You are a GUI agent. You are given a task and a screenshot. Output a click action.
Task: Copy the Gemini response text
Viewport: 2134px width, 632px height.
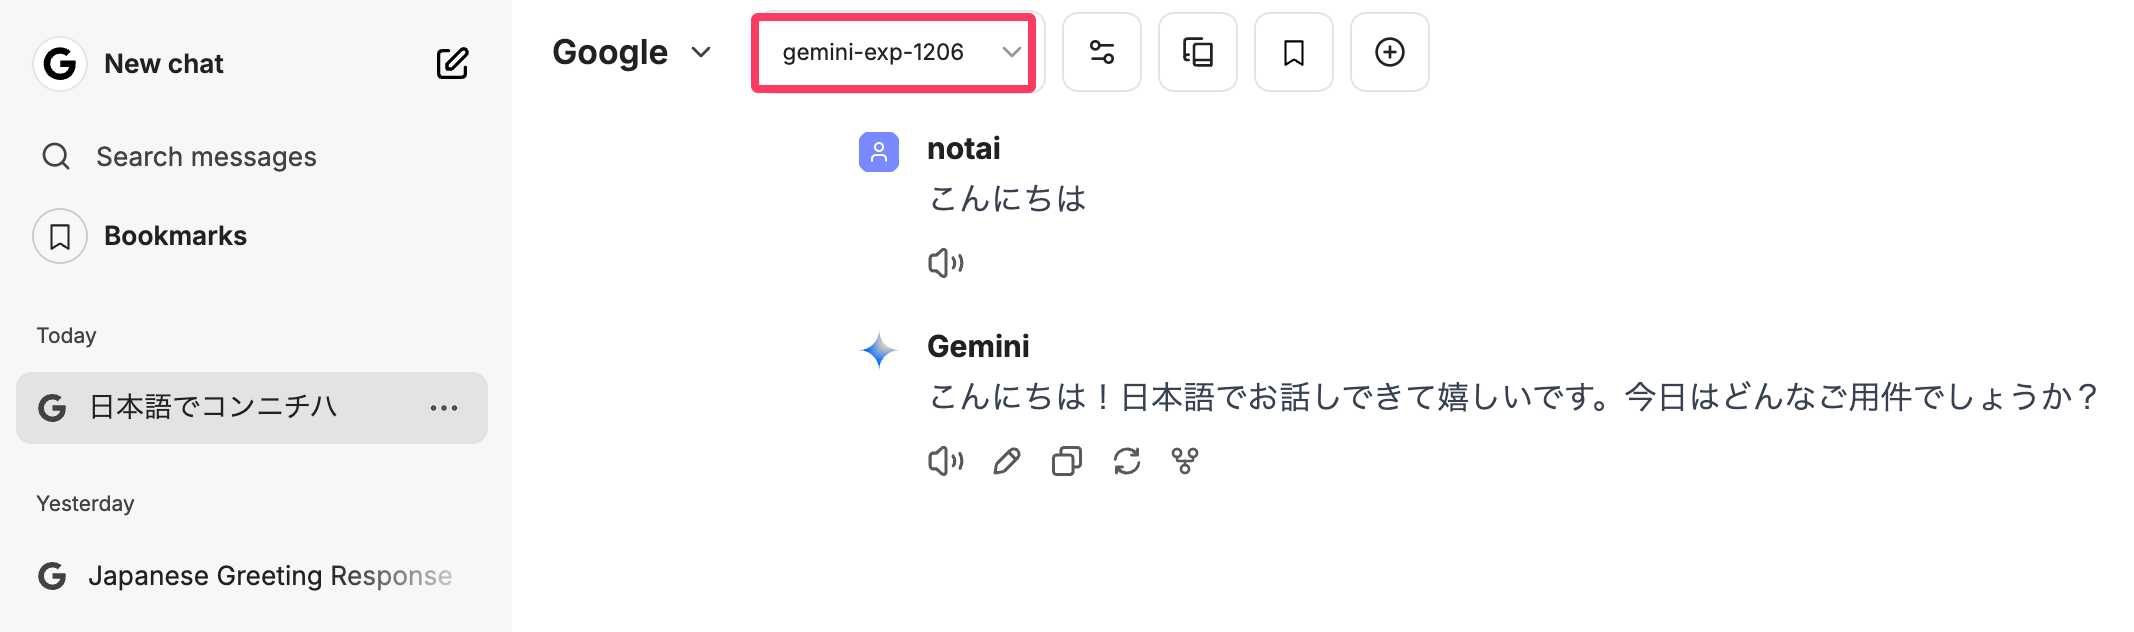click(x=1066, y=461)
